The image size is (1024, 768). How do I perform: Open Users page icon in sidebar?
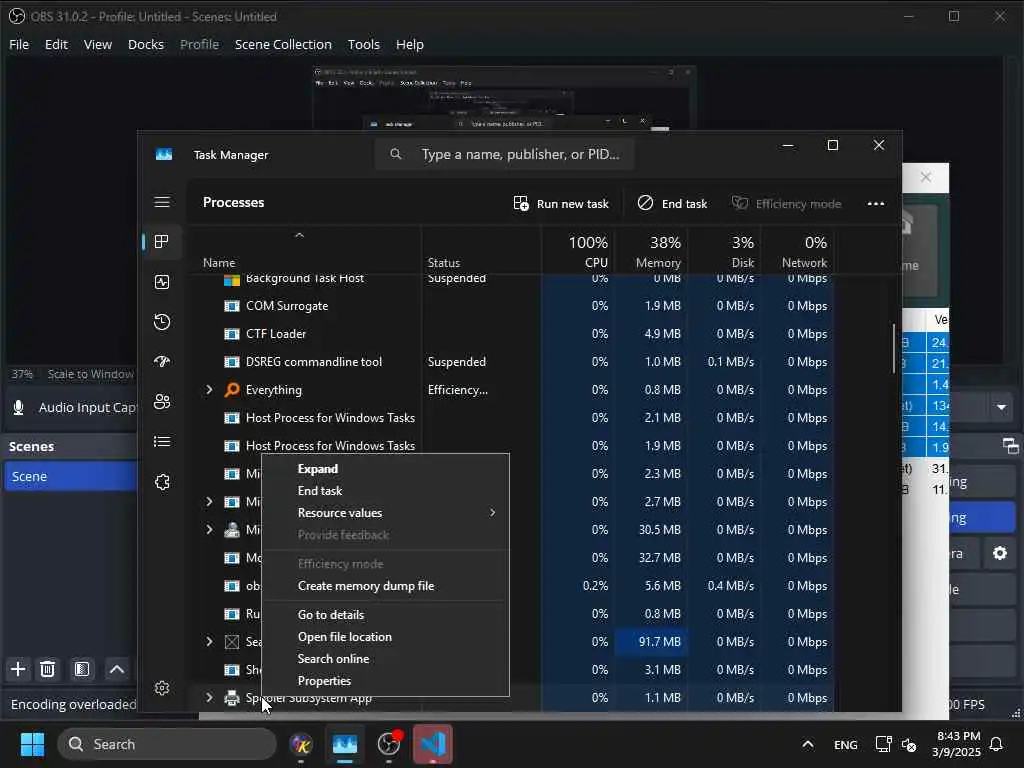tap(162, 402)
